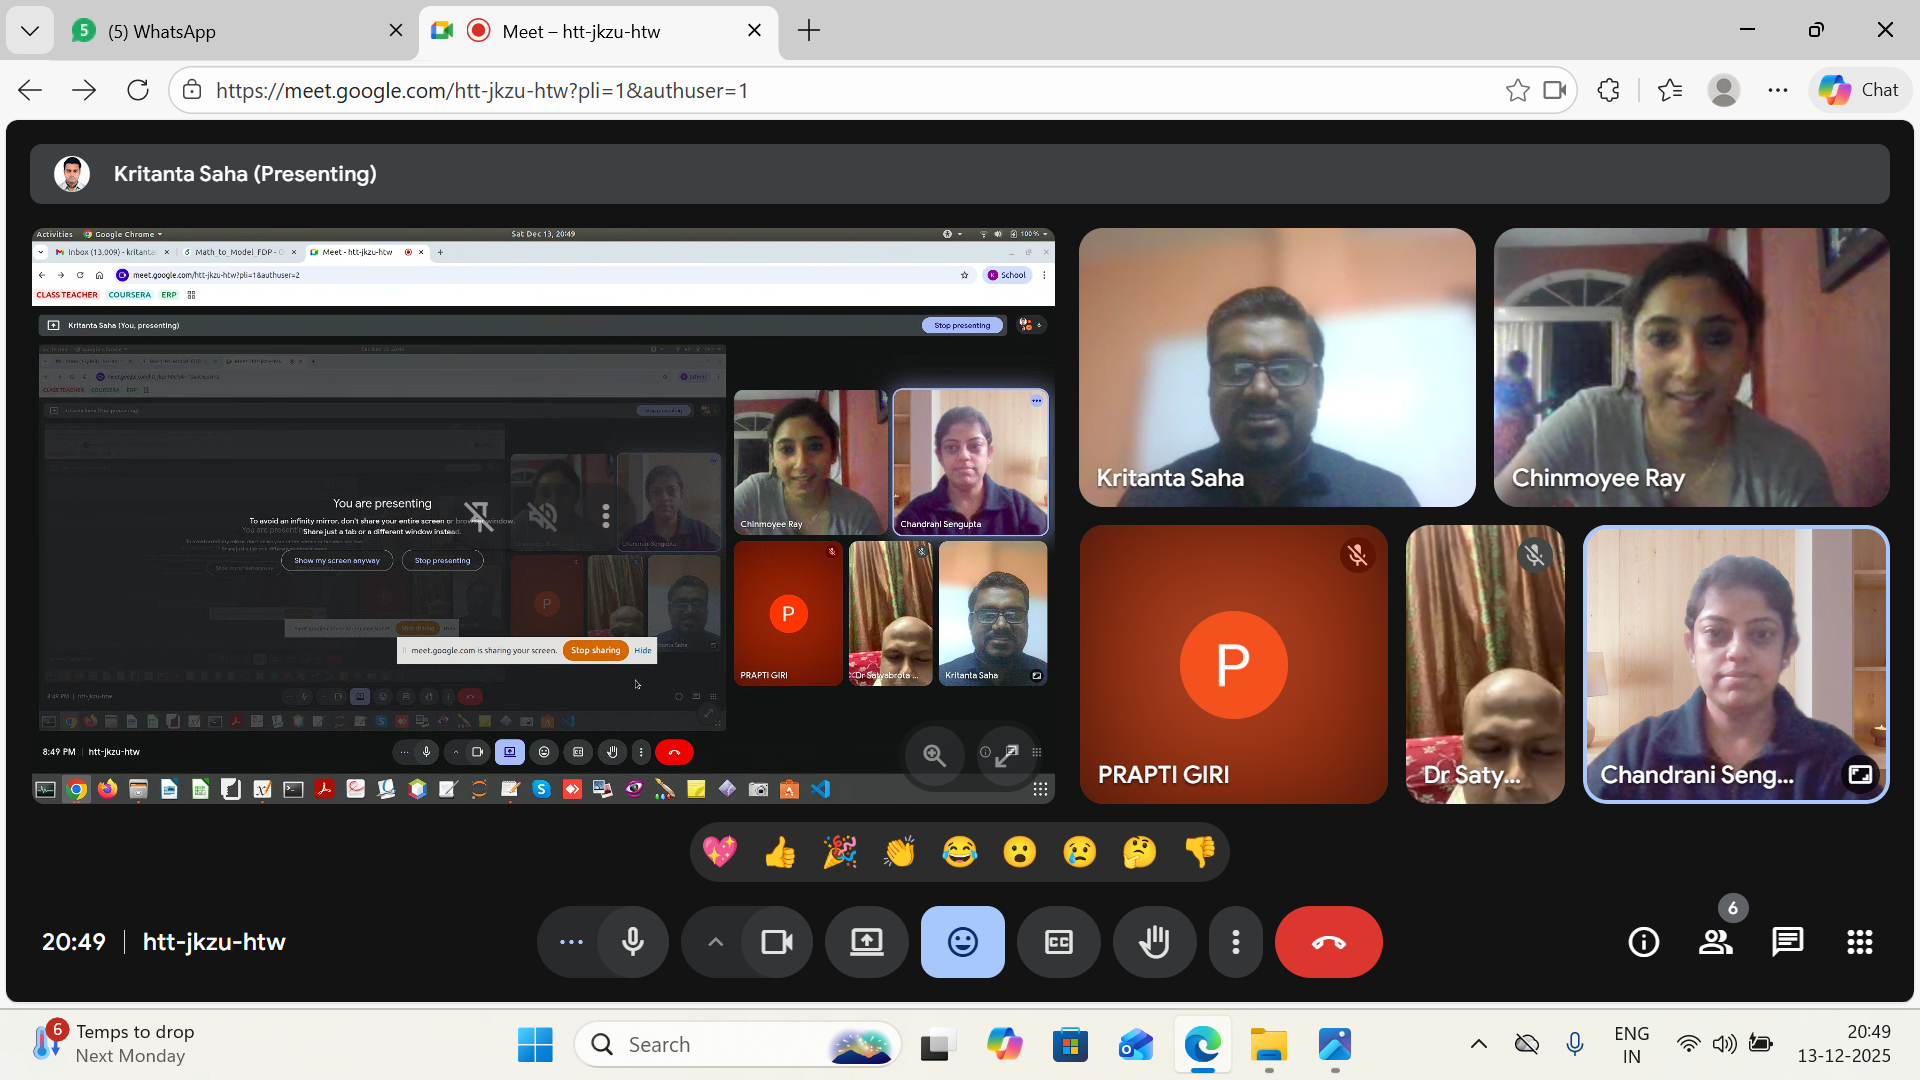Open a new browser tab
Image resolution: width=1920 pixels, height=1080 pixels.
pos(809,31)
